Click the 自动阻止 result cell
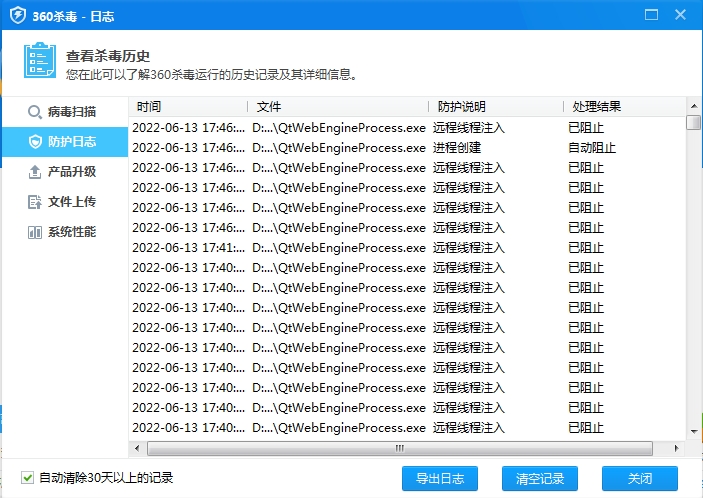Screen dimensions: 703x498 click(x=592, y=147)
